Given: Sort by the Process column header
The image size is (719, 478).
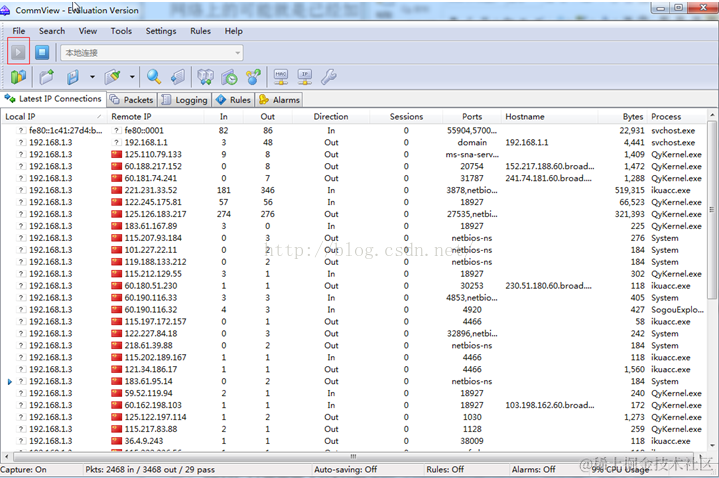Looking at the screenshot, I should [676, 117].
